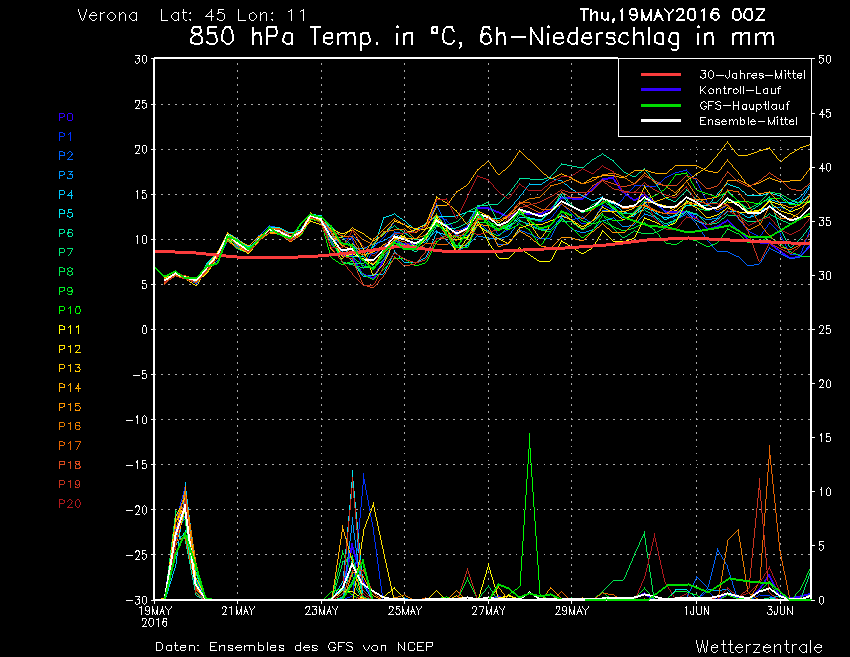This screenshot has width=850, height=657.
Task: Select ensemble member label P13
Action: click(69, 368)
